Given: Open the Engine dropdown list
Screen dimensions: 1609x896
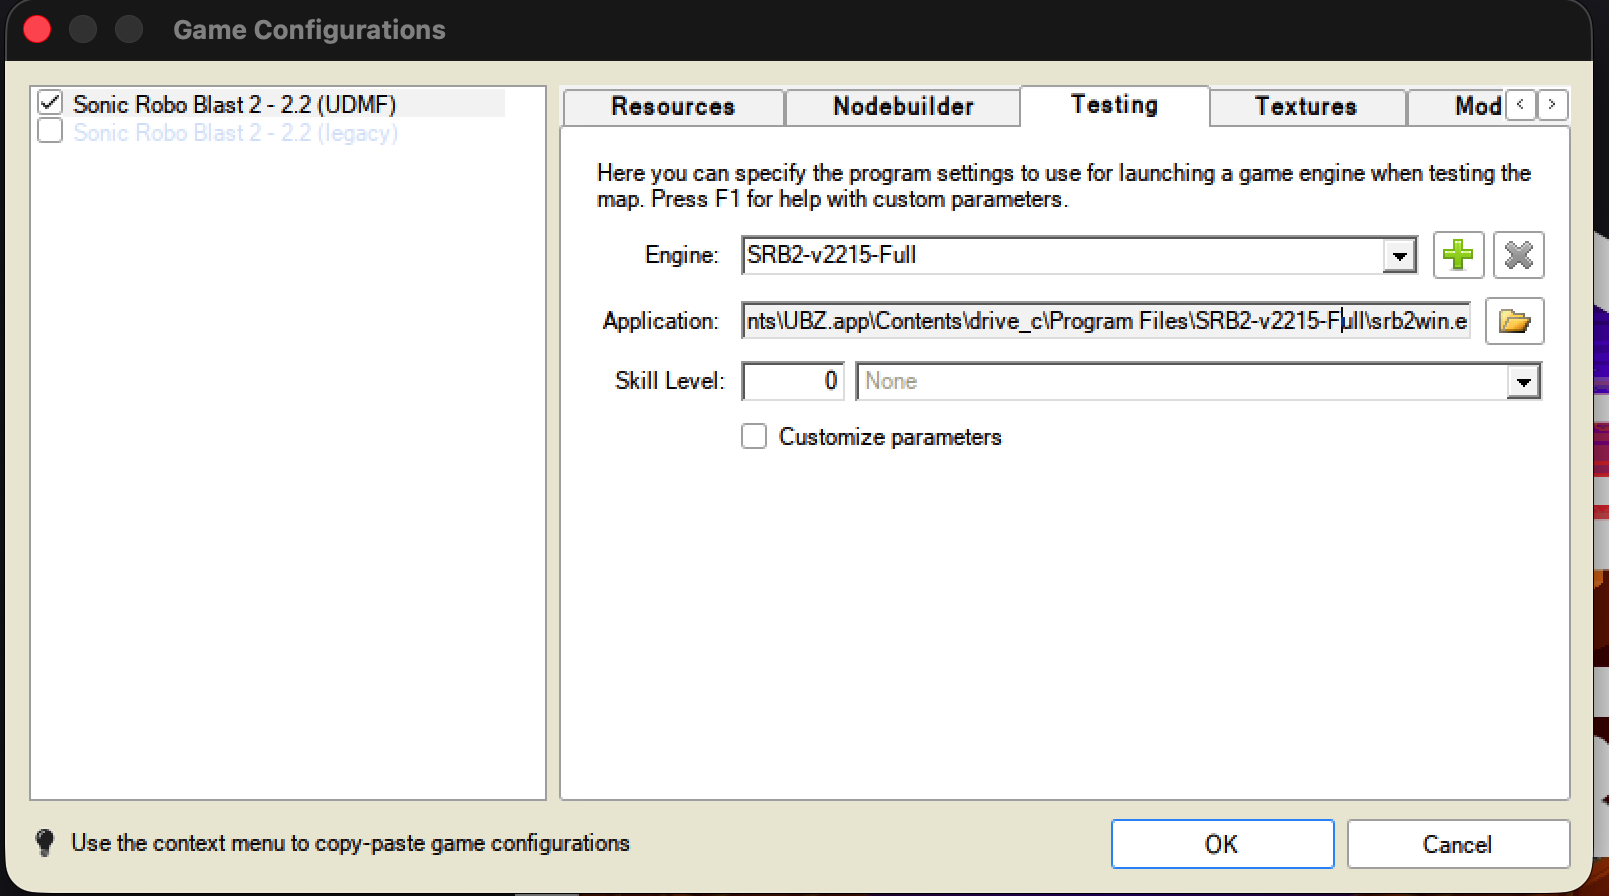Looking at the screenshot, I should 1400,256.
